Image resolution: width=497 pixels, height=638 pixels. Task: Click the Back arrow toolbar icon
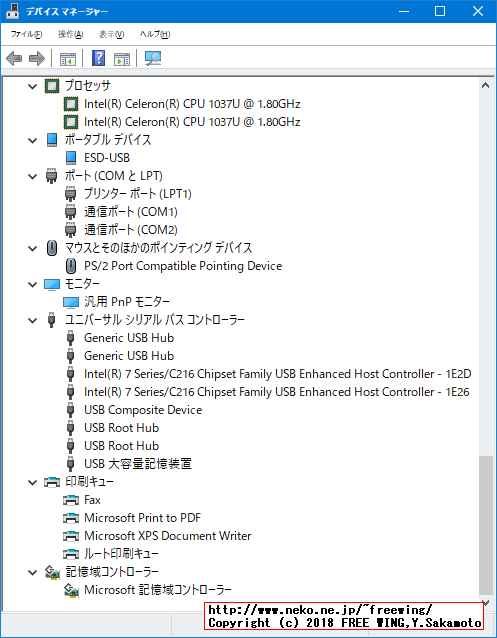click(14, 58)
